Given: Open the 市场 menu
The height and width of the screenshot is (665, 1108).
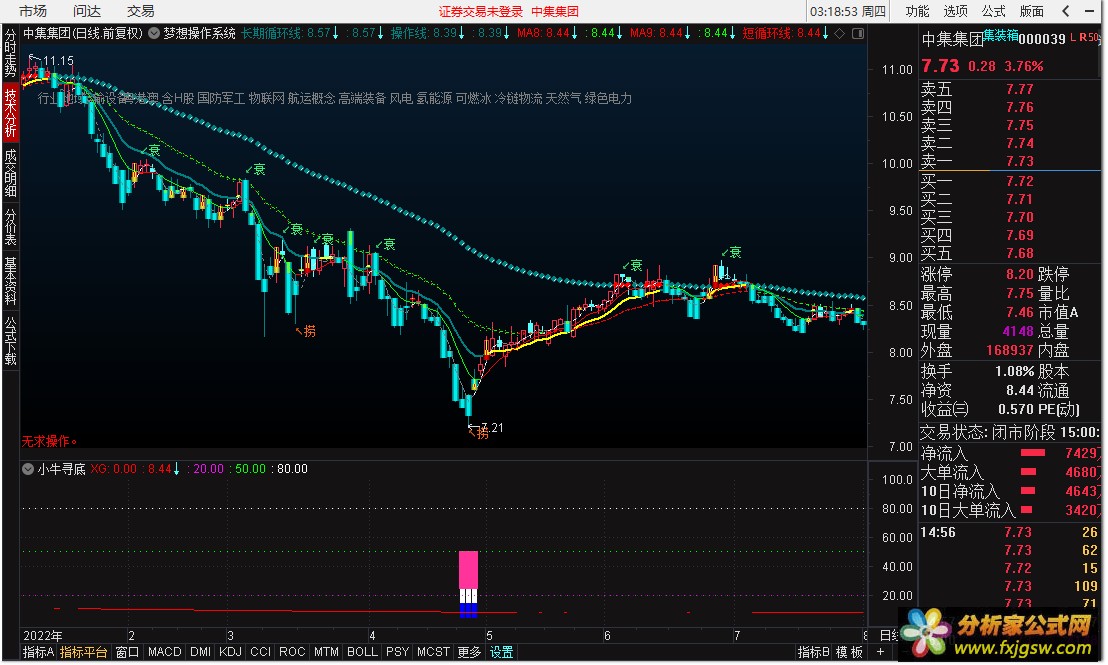Looking at the screenshot, I should [33, 11].
